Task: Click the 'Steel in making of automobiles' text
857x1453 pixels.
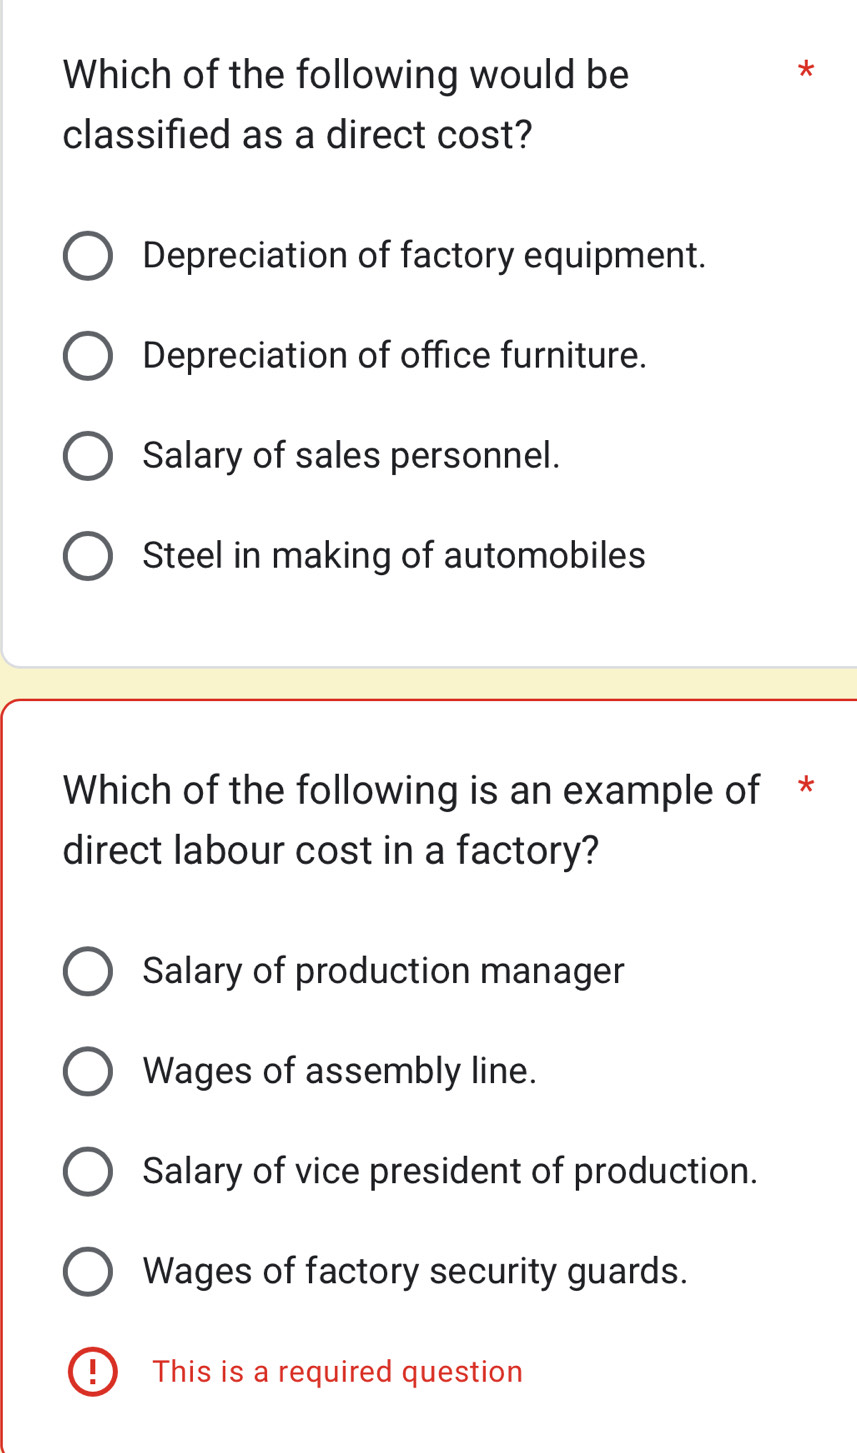Action: click(x=394, y=555)
